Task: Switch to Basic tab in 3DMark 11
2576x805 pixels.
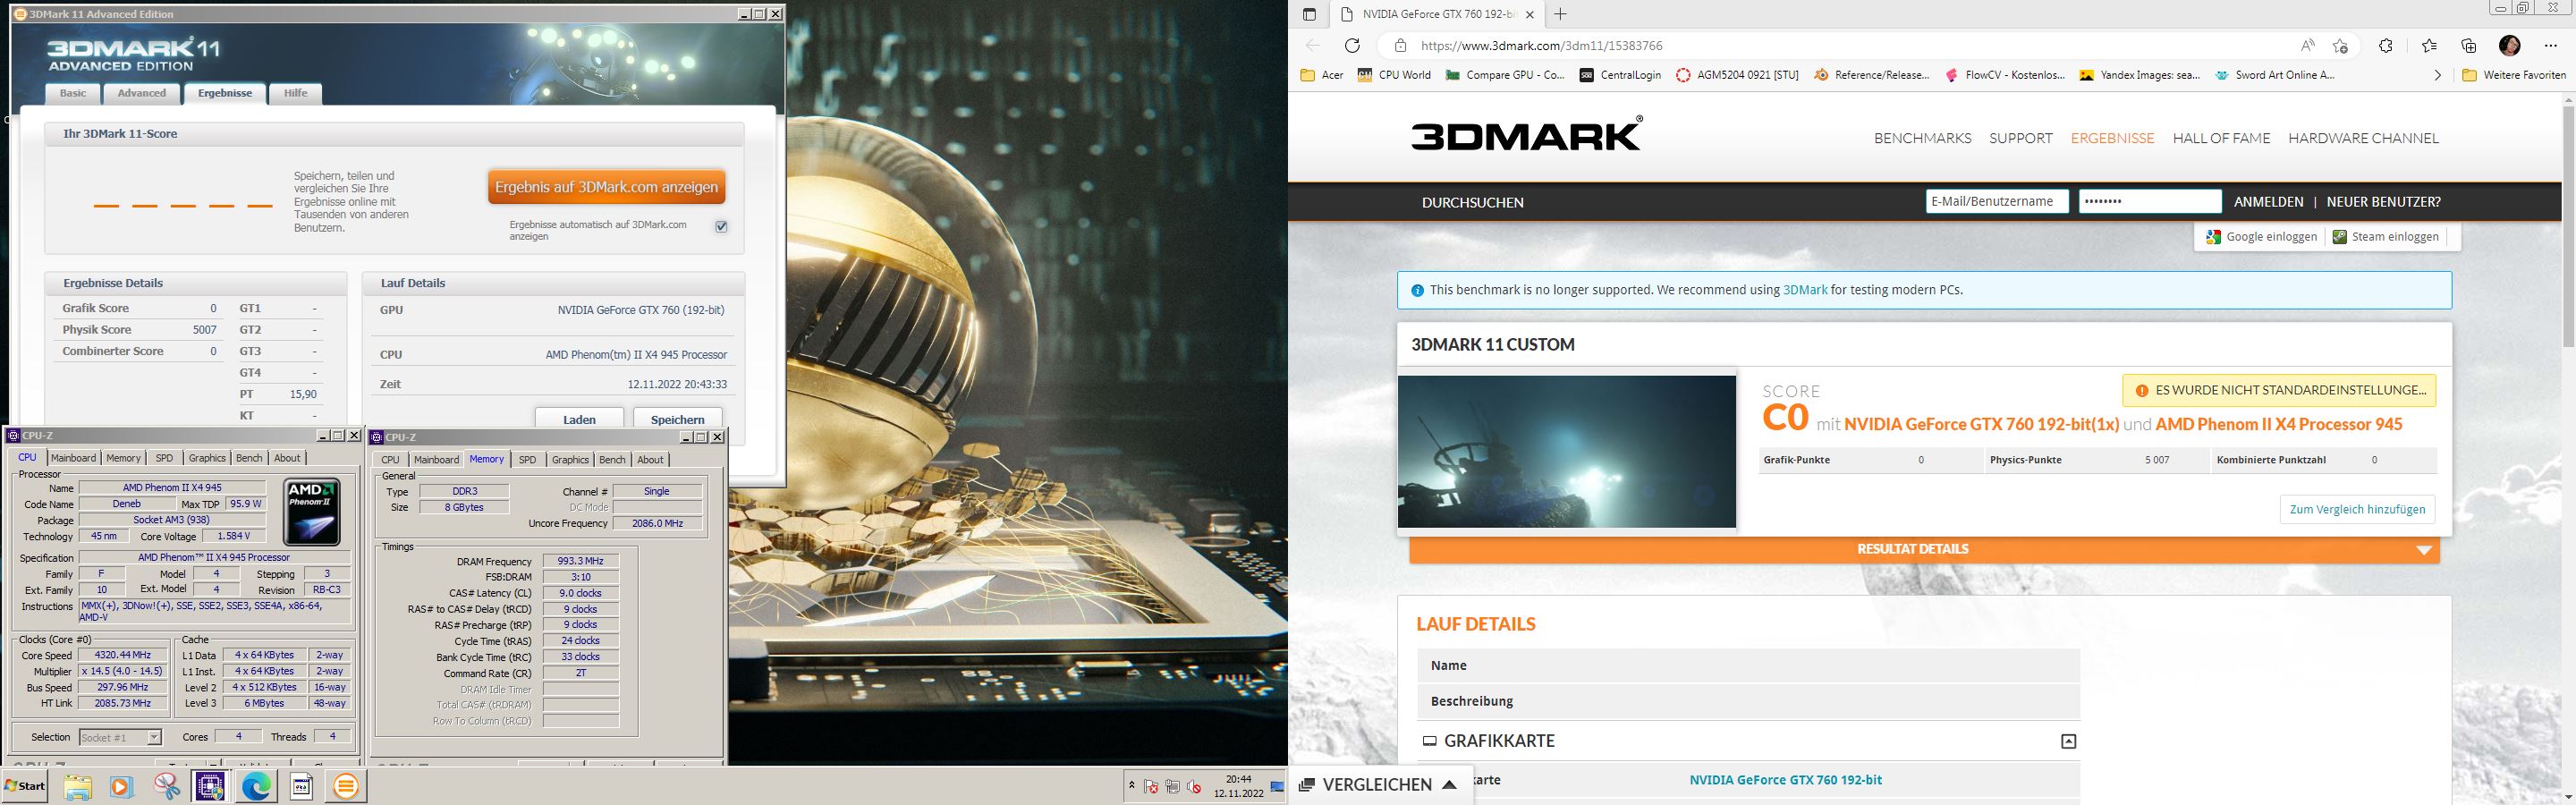Action: click(x=73, y=93)
